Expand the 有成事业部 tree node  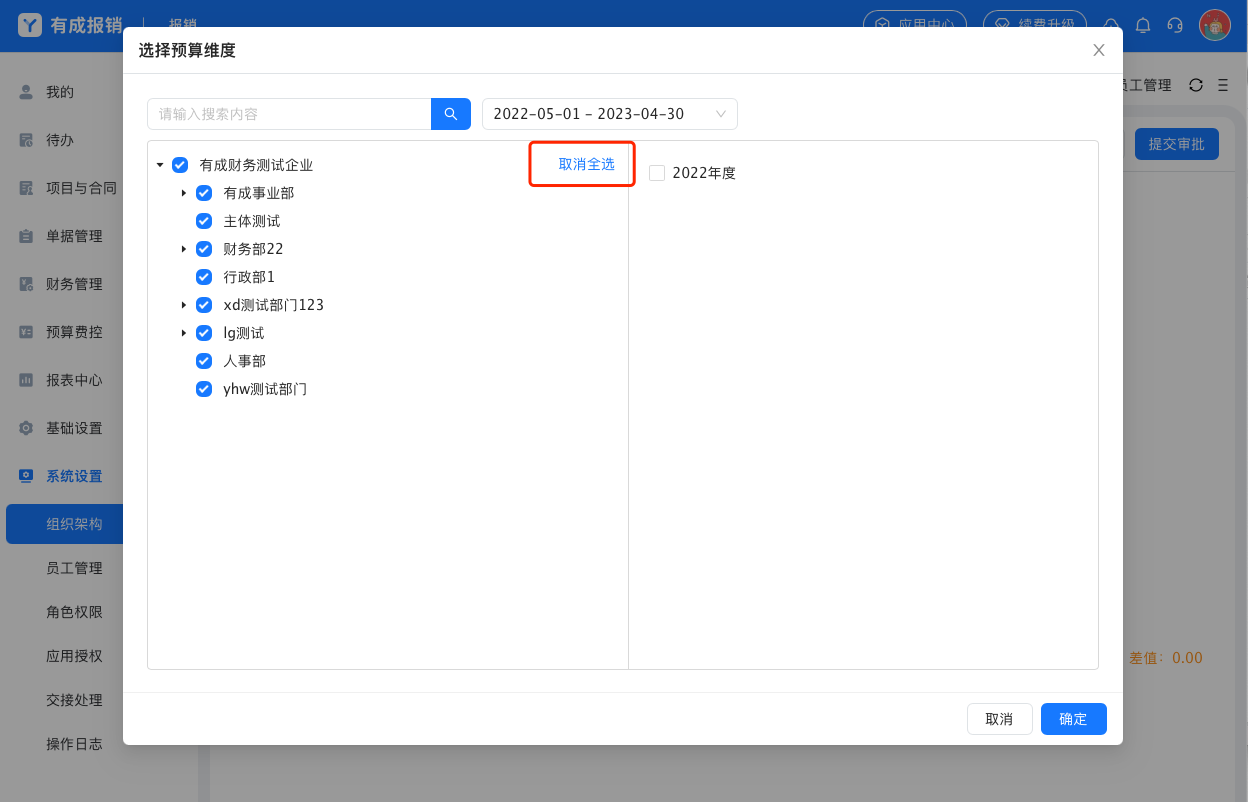coord(183,193)
